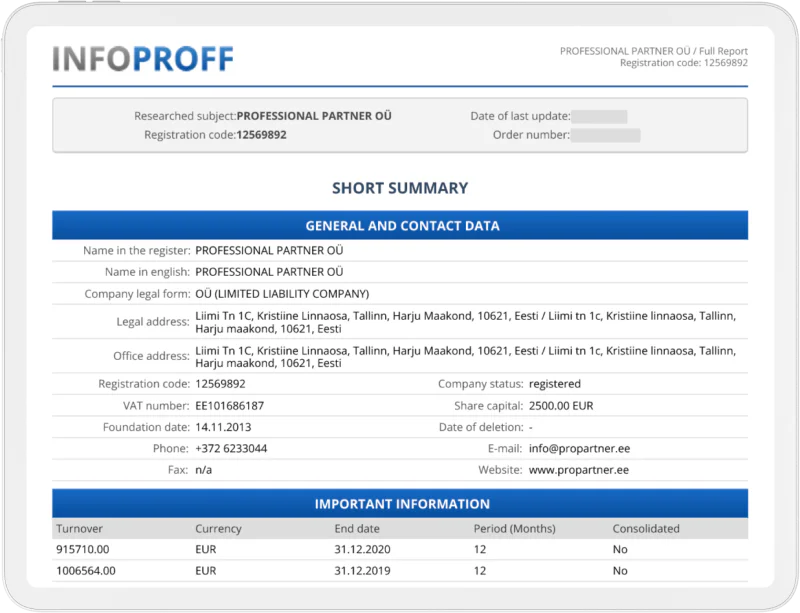Select phone number +372 6233044

coord(231,449)
